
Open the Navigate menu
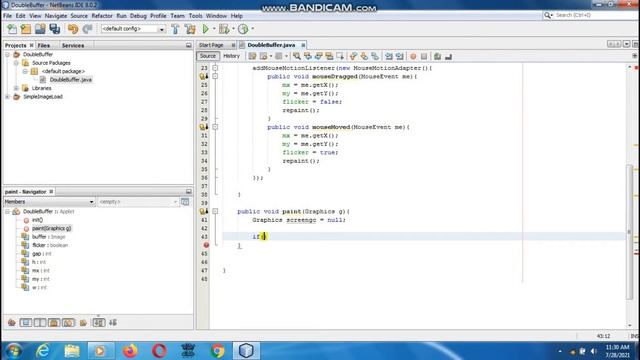click(x=56, y=16)
